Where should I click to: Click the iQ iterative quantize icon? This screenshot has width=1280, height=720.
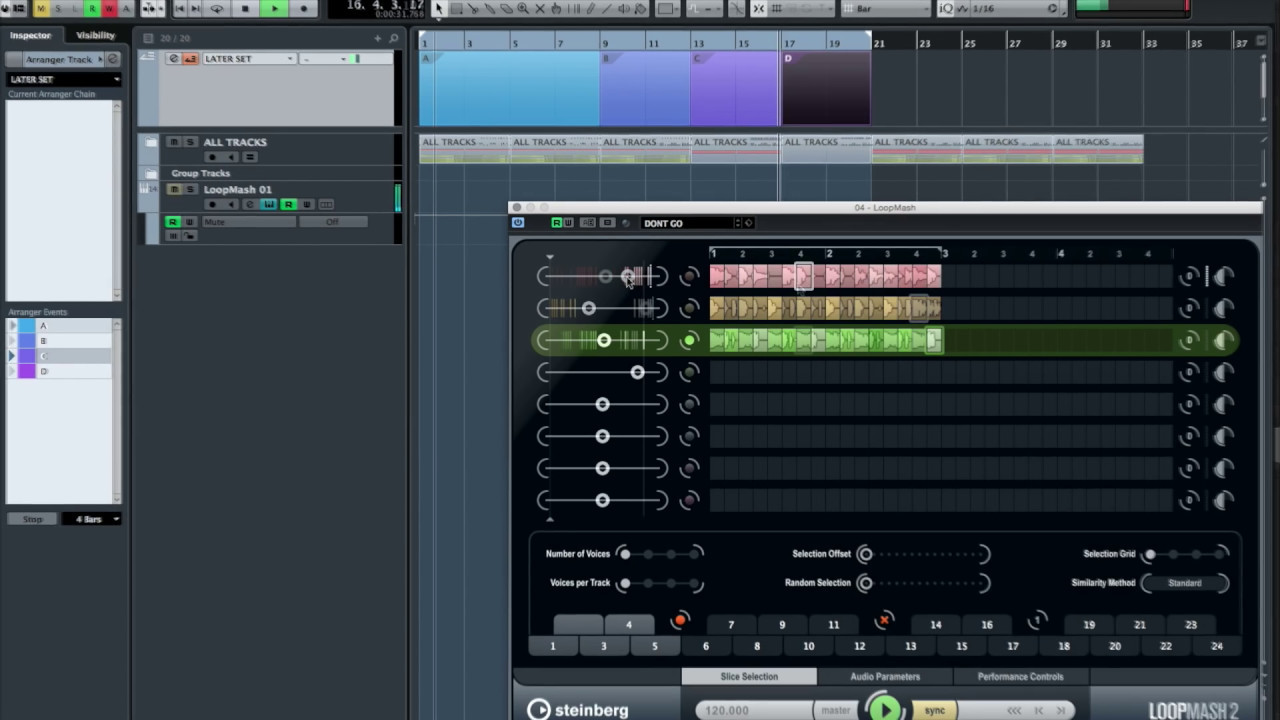(946, 9)
